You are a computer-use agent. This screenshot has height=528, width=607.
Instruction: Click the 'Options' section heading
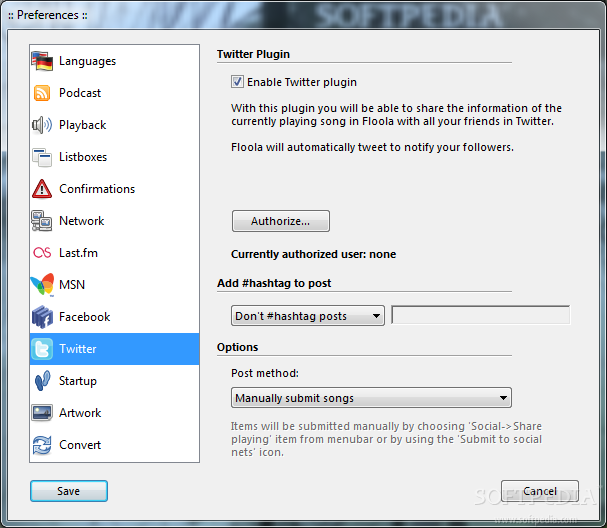237,347
